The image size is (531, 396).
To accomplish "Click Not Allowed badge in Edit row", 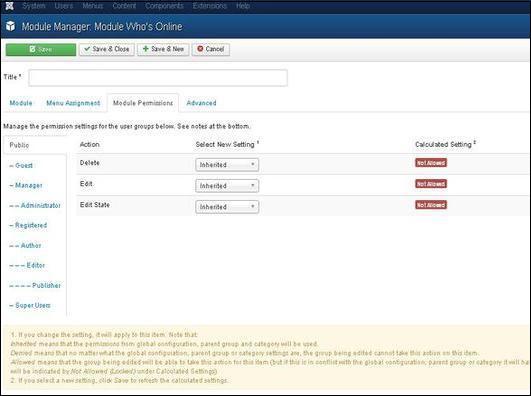I will pyautogui.click(x=431, y=184).
